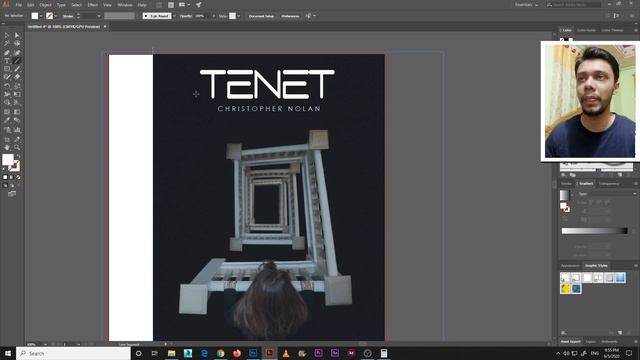Screen dimensions: 640x360
Task: Select the Curvature tool
Action: (17, 53)
